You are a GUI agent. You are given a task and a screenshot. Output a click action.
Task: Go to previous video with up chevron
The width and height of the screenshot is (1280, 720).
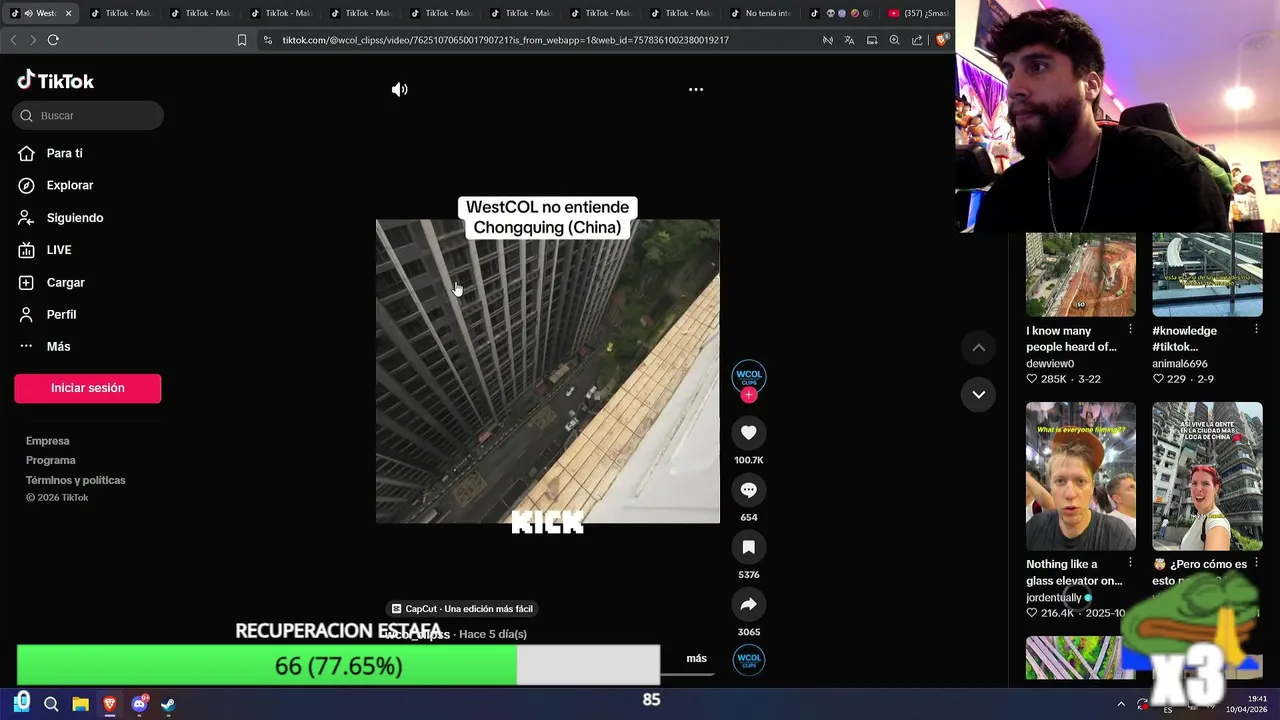click(x=979, y=348)
